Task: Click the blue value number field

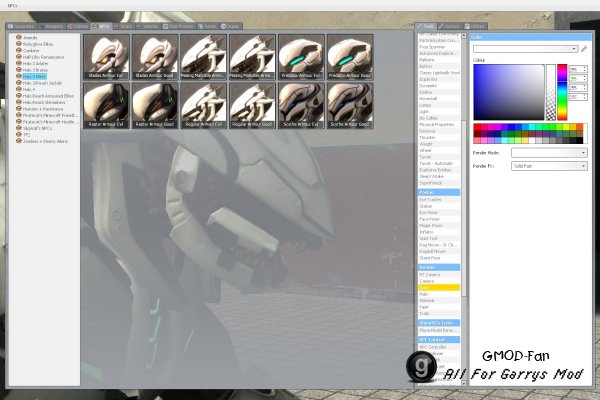Action: 577,88
